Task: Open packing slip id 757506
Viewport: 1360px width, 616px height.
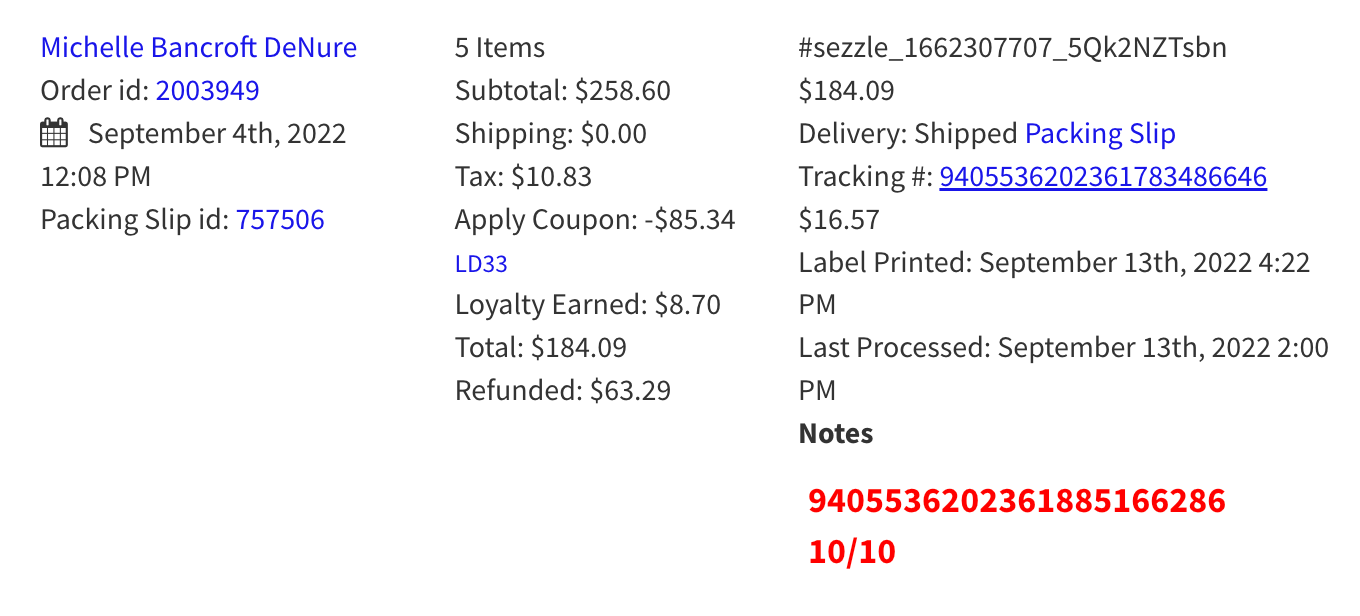Action: [280, 219]
